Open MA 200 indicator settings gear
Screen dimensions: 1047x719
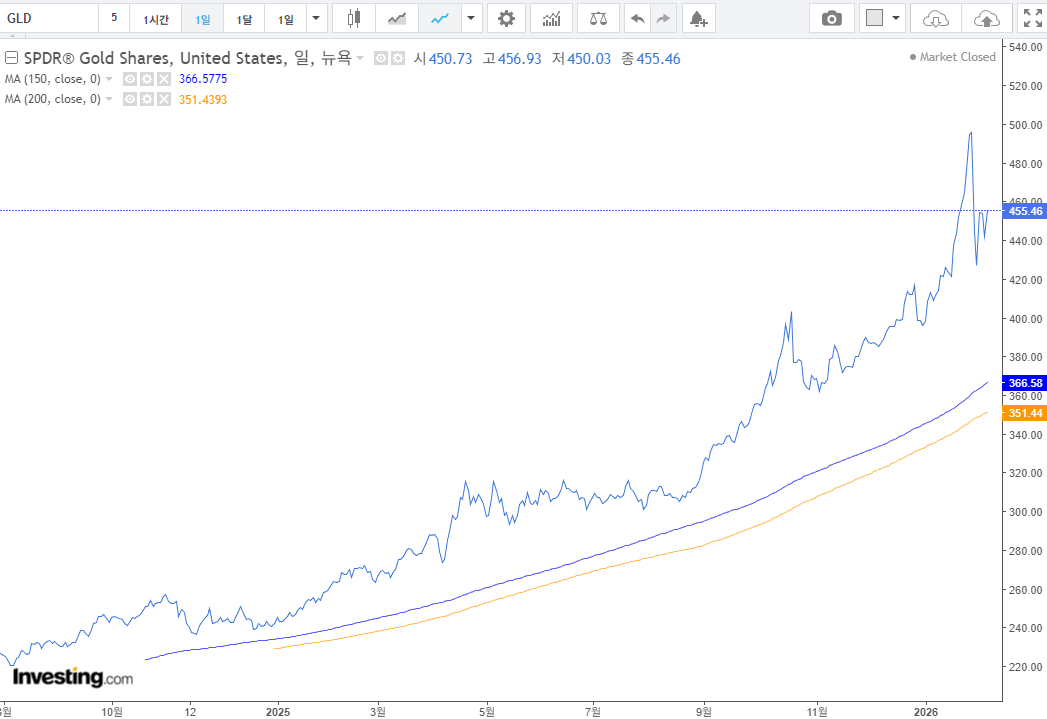[147, 99]
